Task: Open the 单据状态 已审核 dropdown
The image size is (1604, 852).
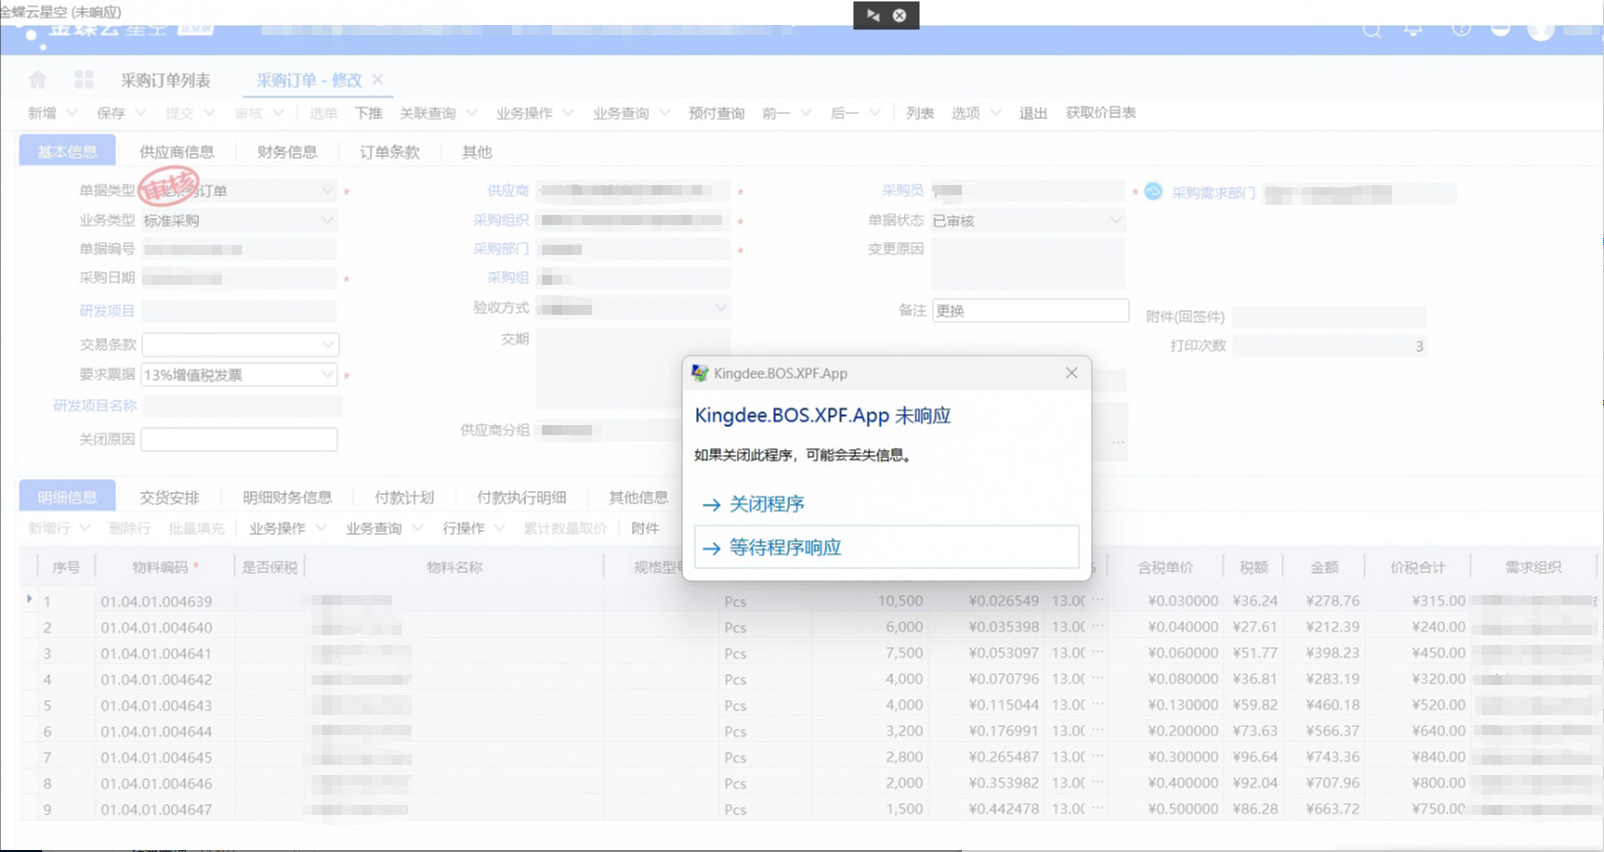Action: [1116, 220]
